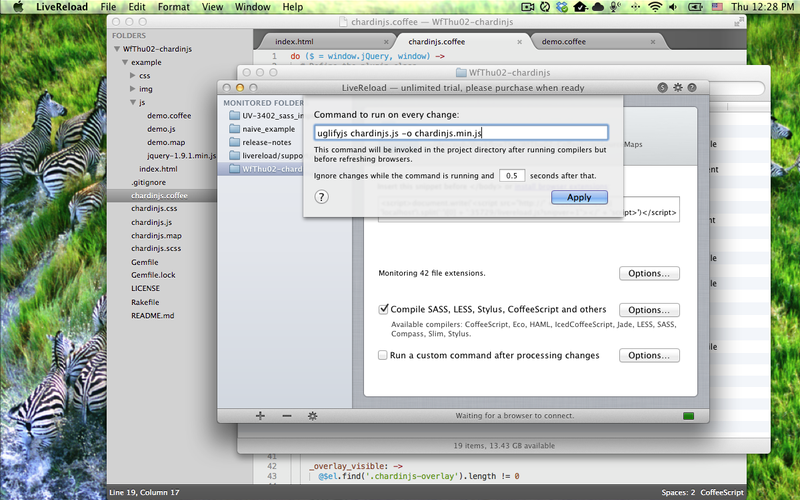Image resolution: width=800 pixels, height=500 pixels.
Task: Close the index.html tab
Action: click(386, 42)
